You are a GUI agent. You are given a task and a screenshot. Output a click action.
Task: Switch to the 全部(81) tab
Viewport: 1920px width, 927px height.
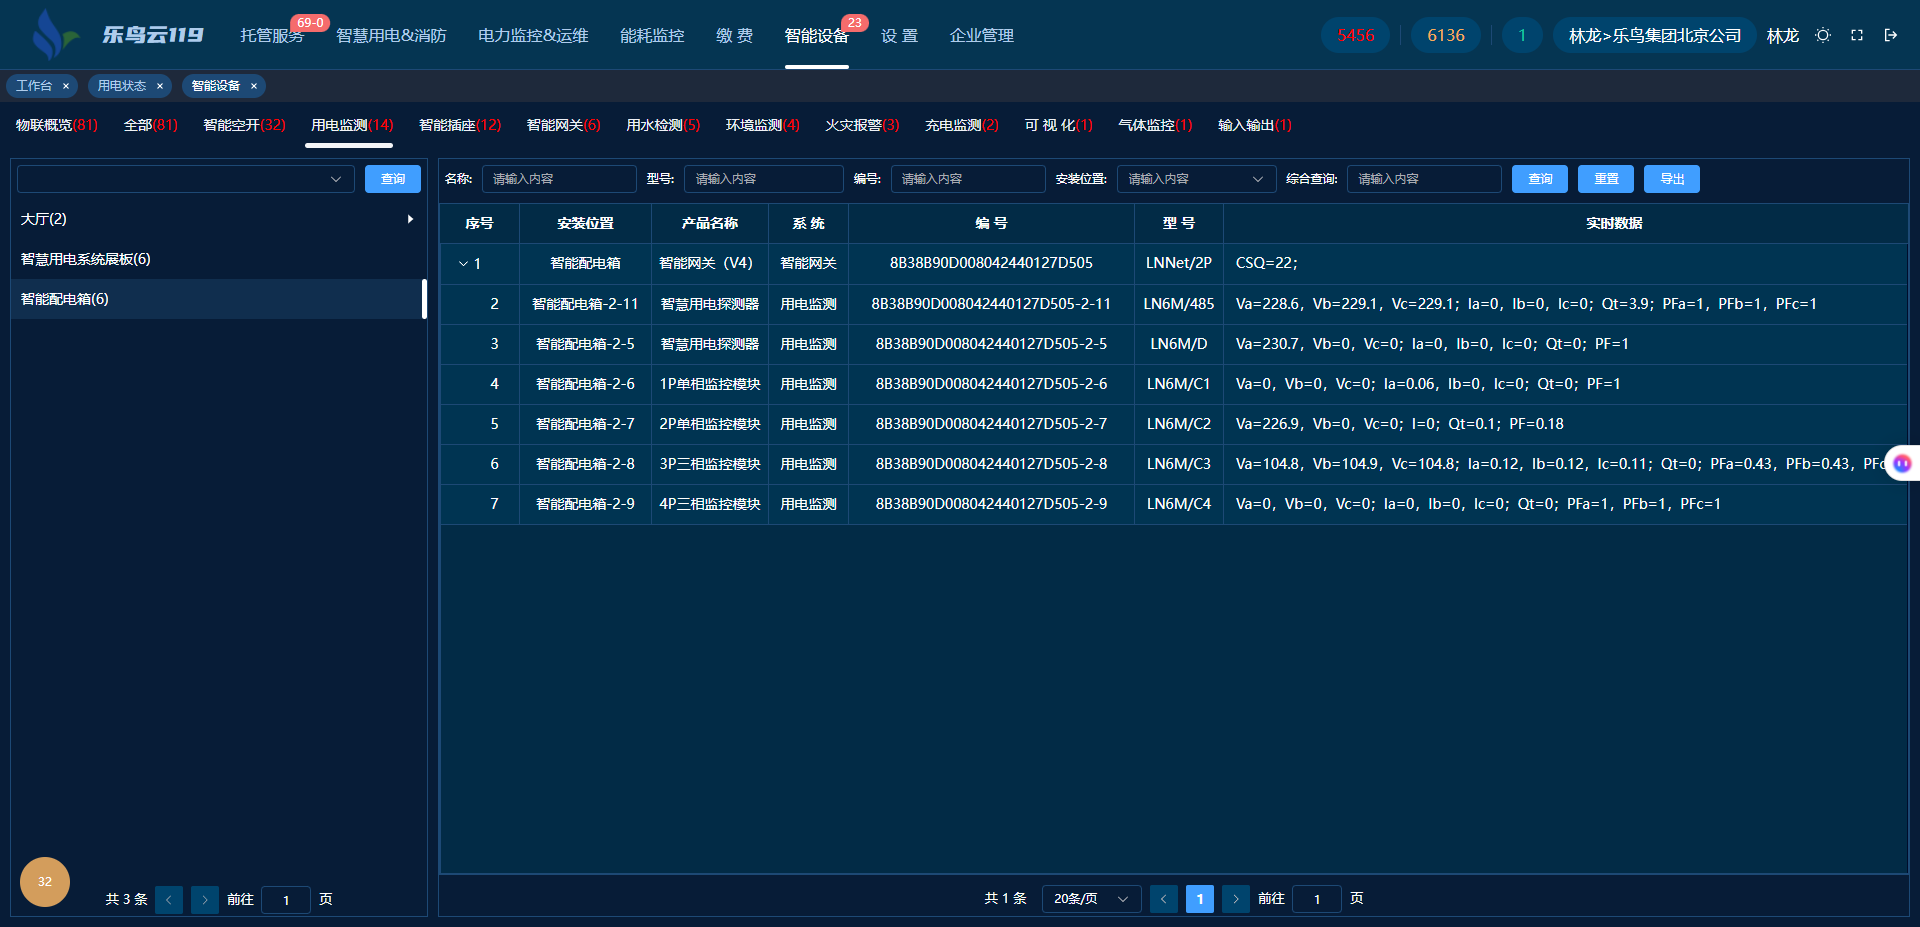[x=151, y=125]
